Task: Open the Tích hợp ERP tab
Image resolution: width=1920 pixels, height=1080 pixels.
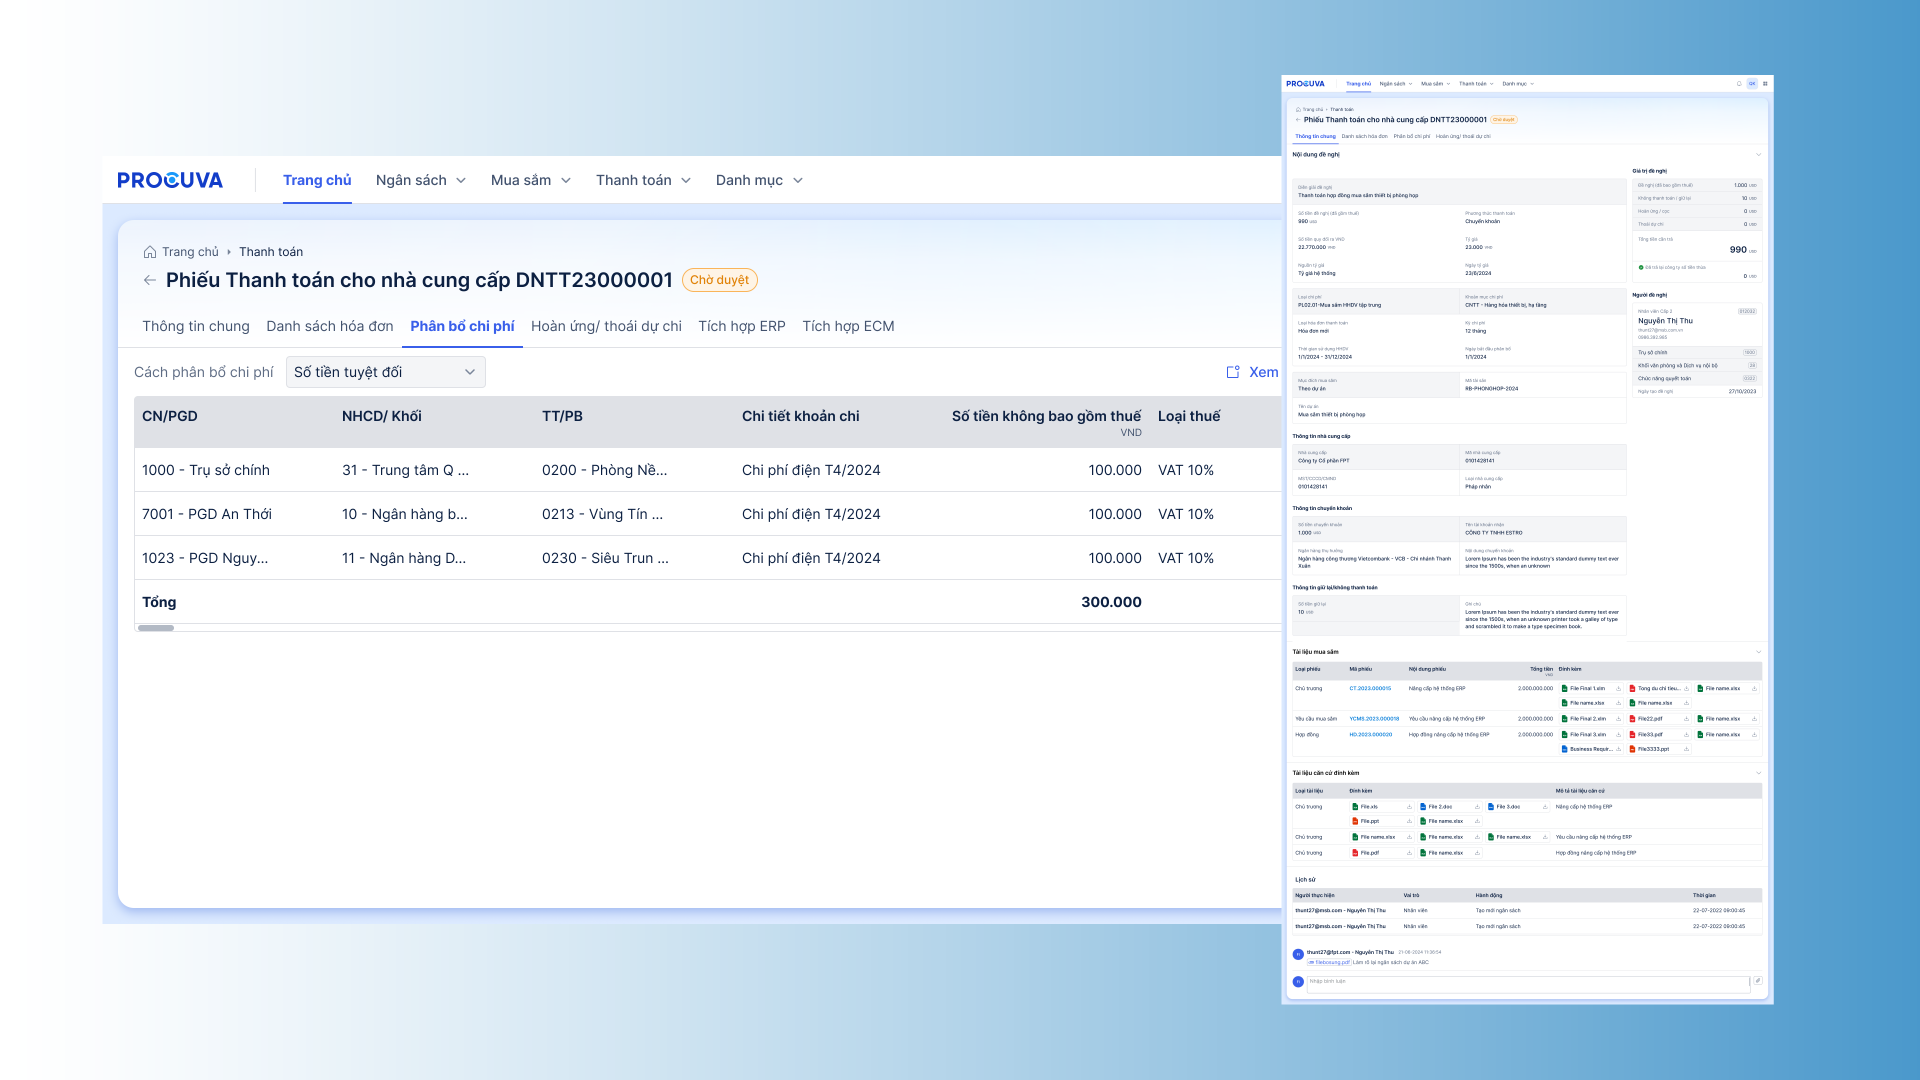Action: tap(742, 326)
